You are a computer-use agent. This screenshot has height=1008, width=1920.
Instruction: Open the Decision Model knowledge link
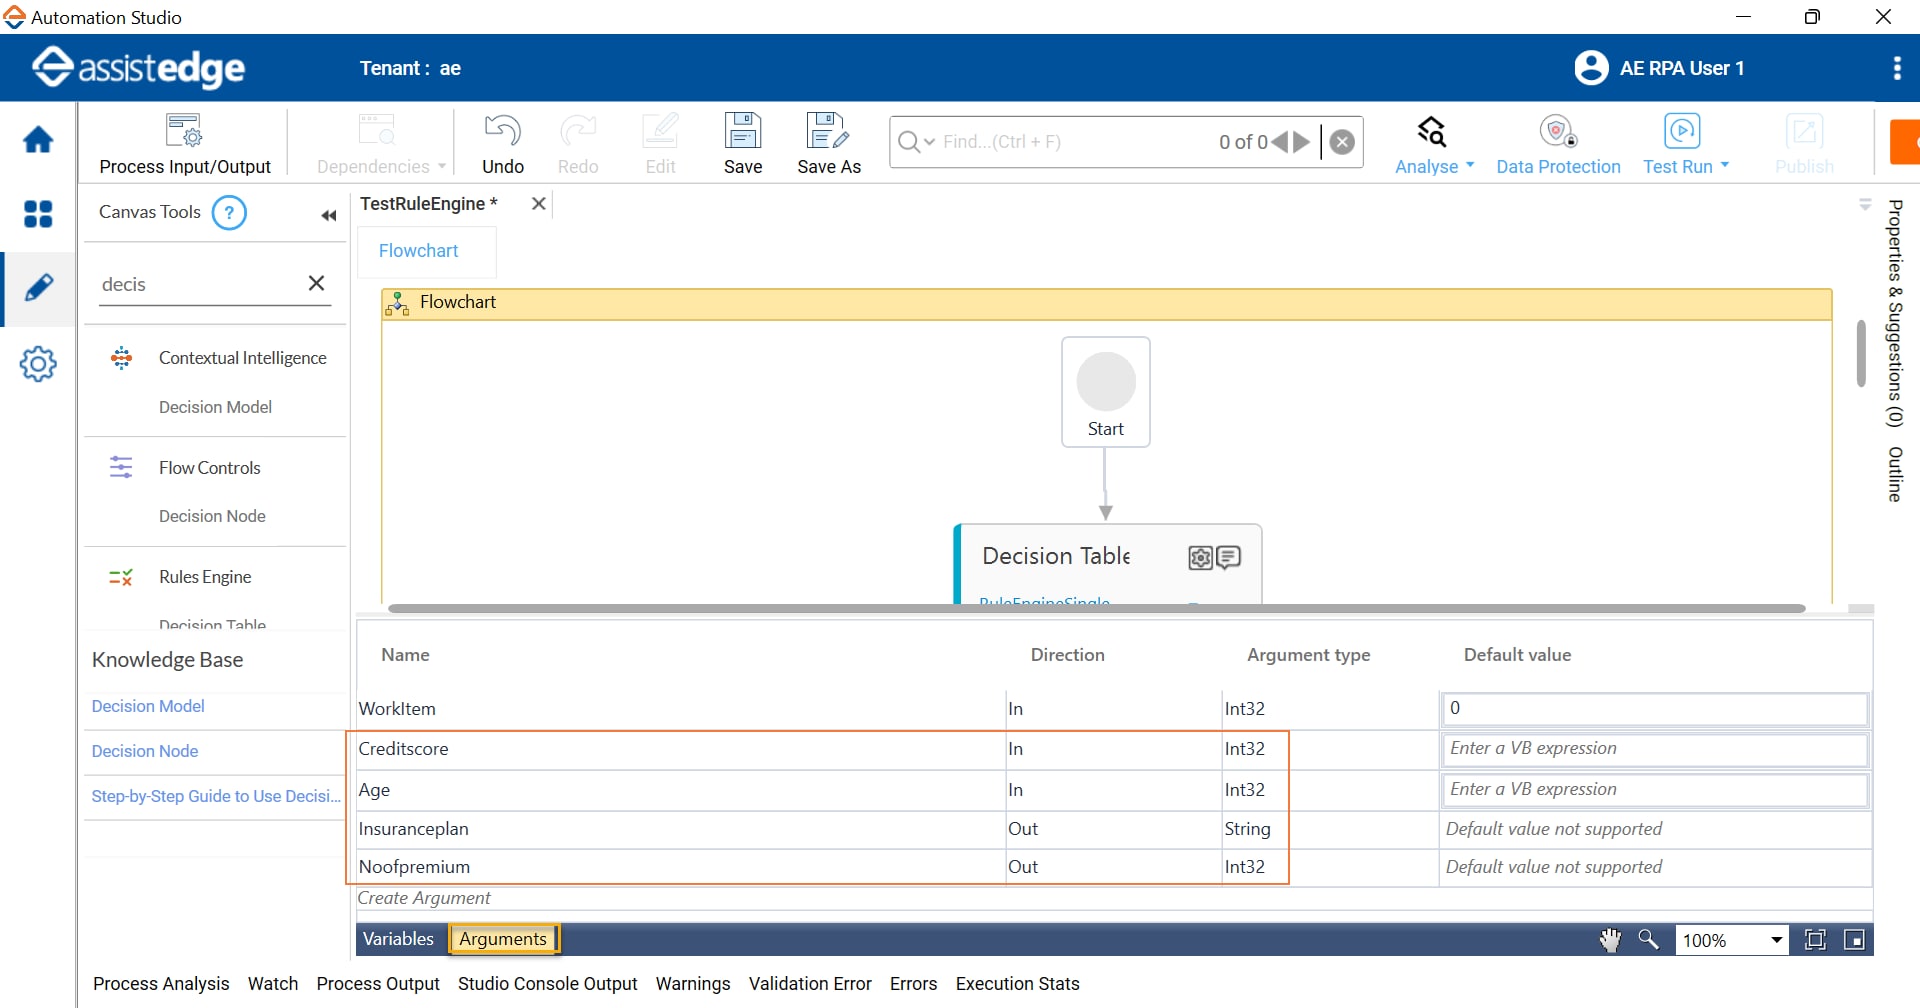148,706
